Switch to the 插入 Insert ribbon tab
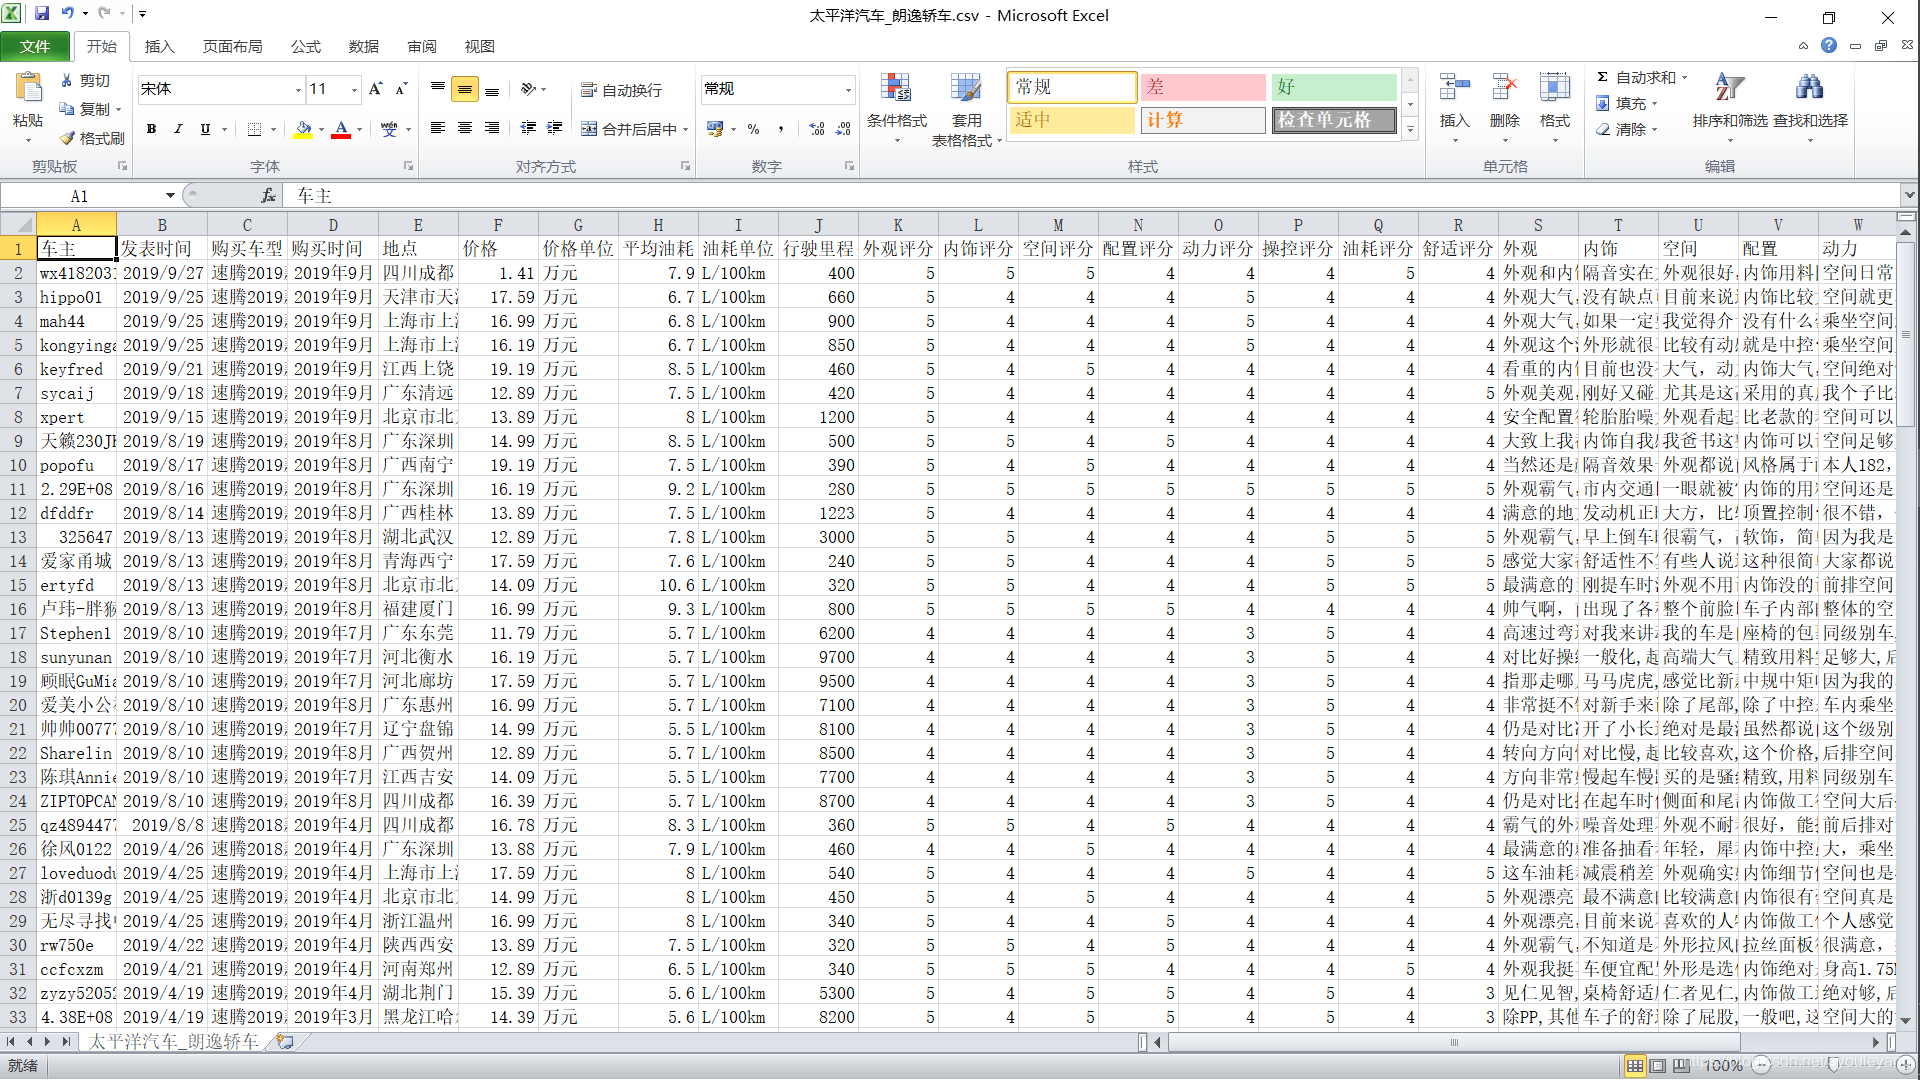The image size is (1920, 1080). (x=159, y=46)
